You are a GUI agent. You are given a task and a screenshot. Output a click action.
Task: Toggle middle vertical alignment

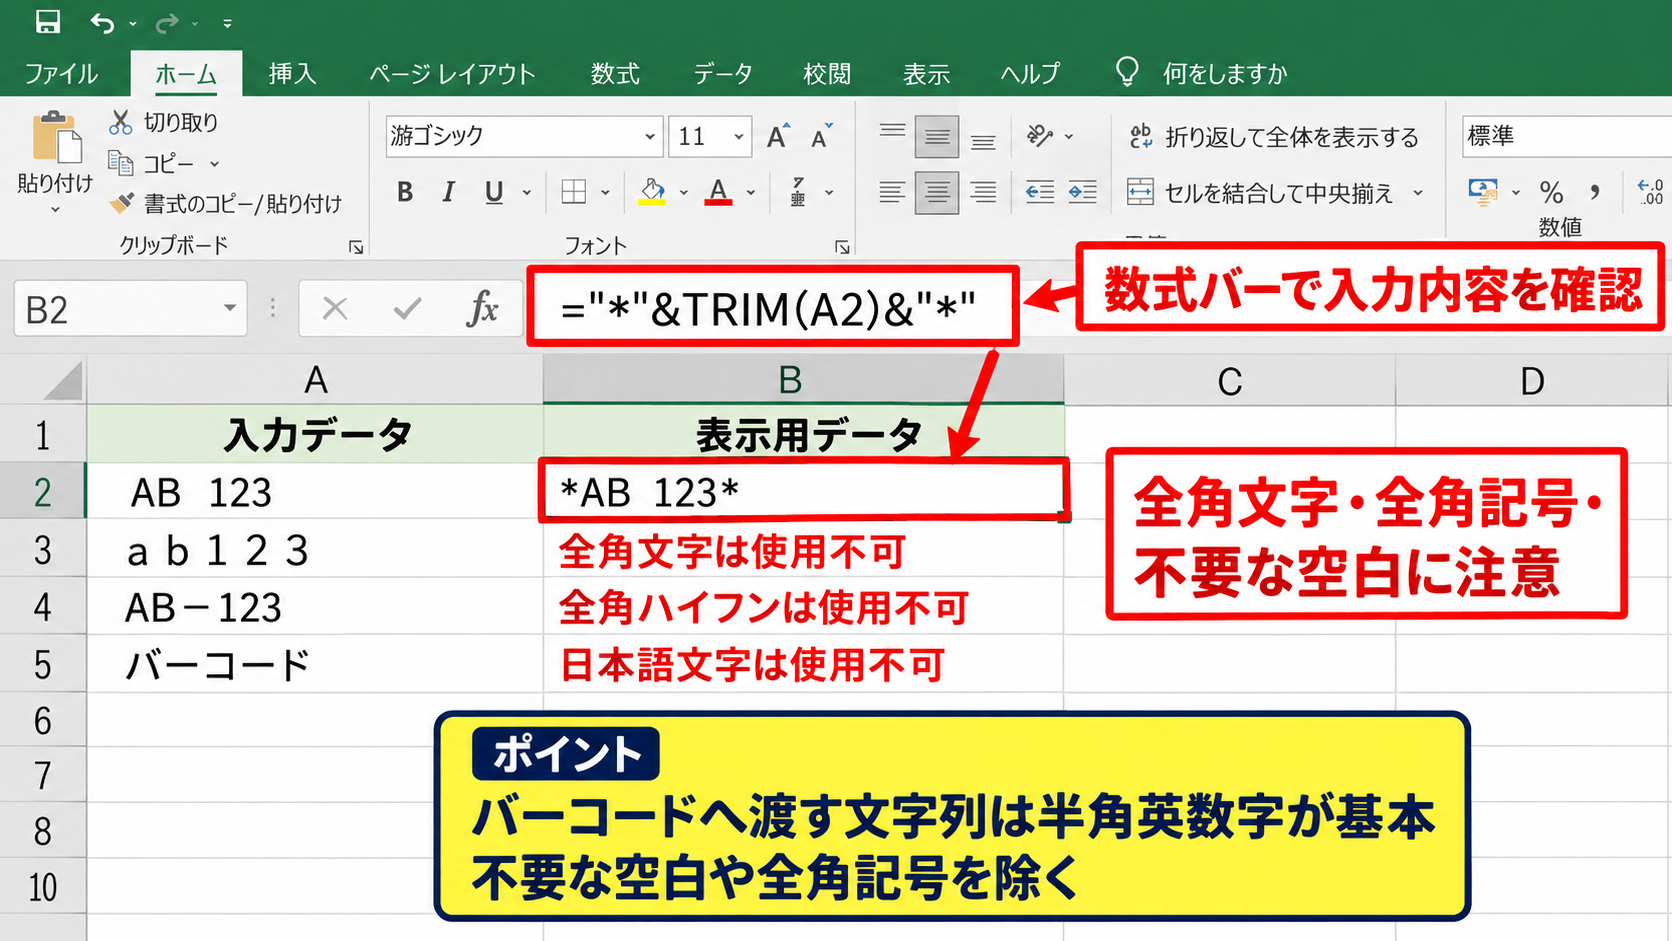pyautogui.click(x=937, y=137)
